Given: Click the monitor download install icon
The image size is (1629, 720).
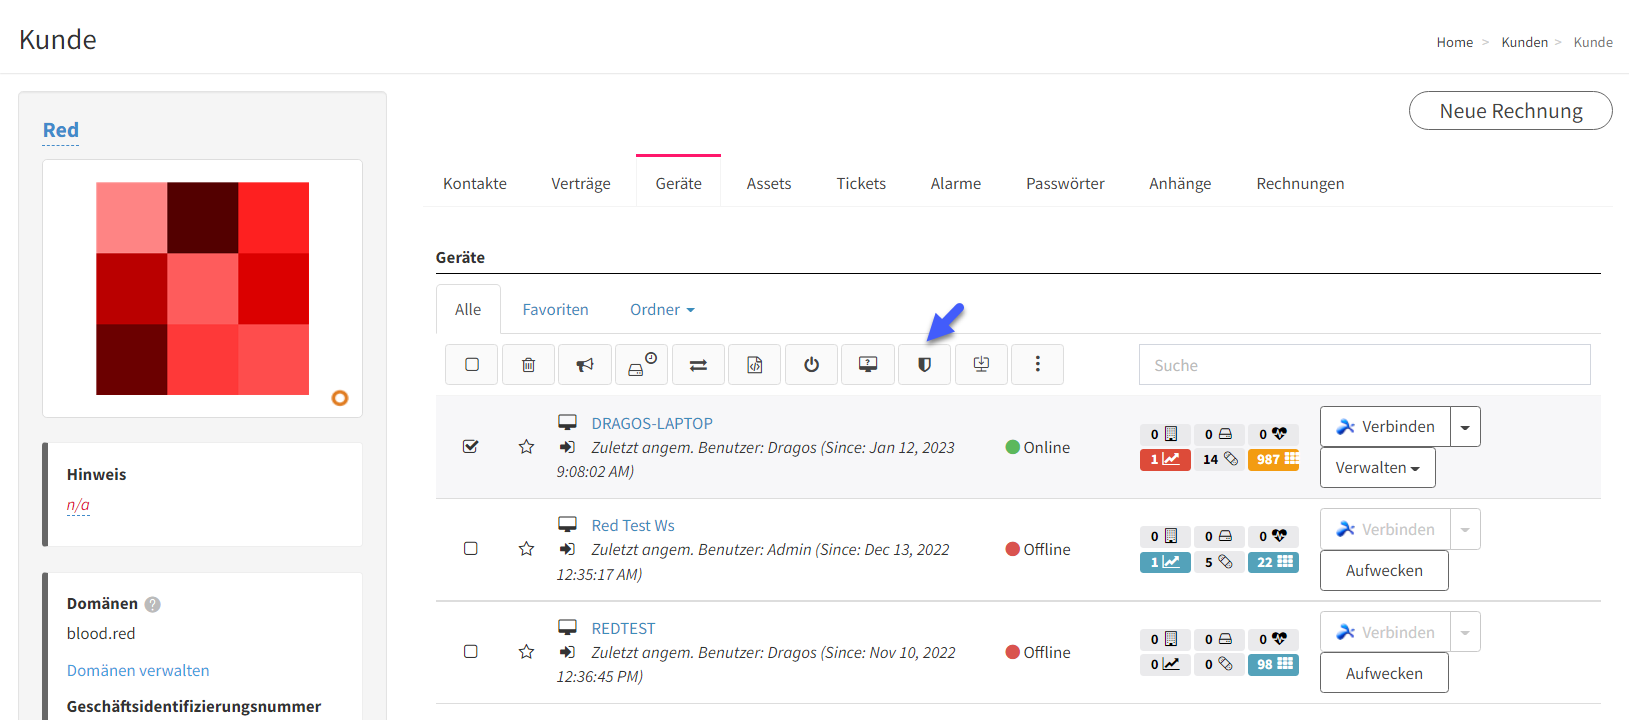Looking at the screenshot, I should tap(981, 365).
